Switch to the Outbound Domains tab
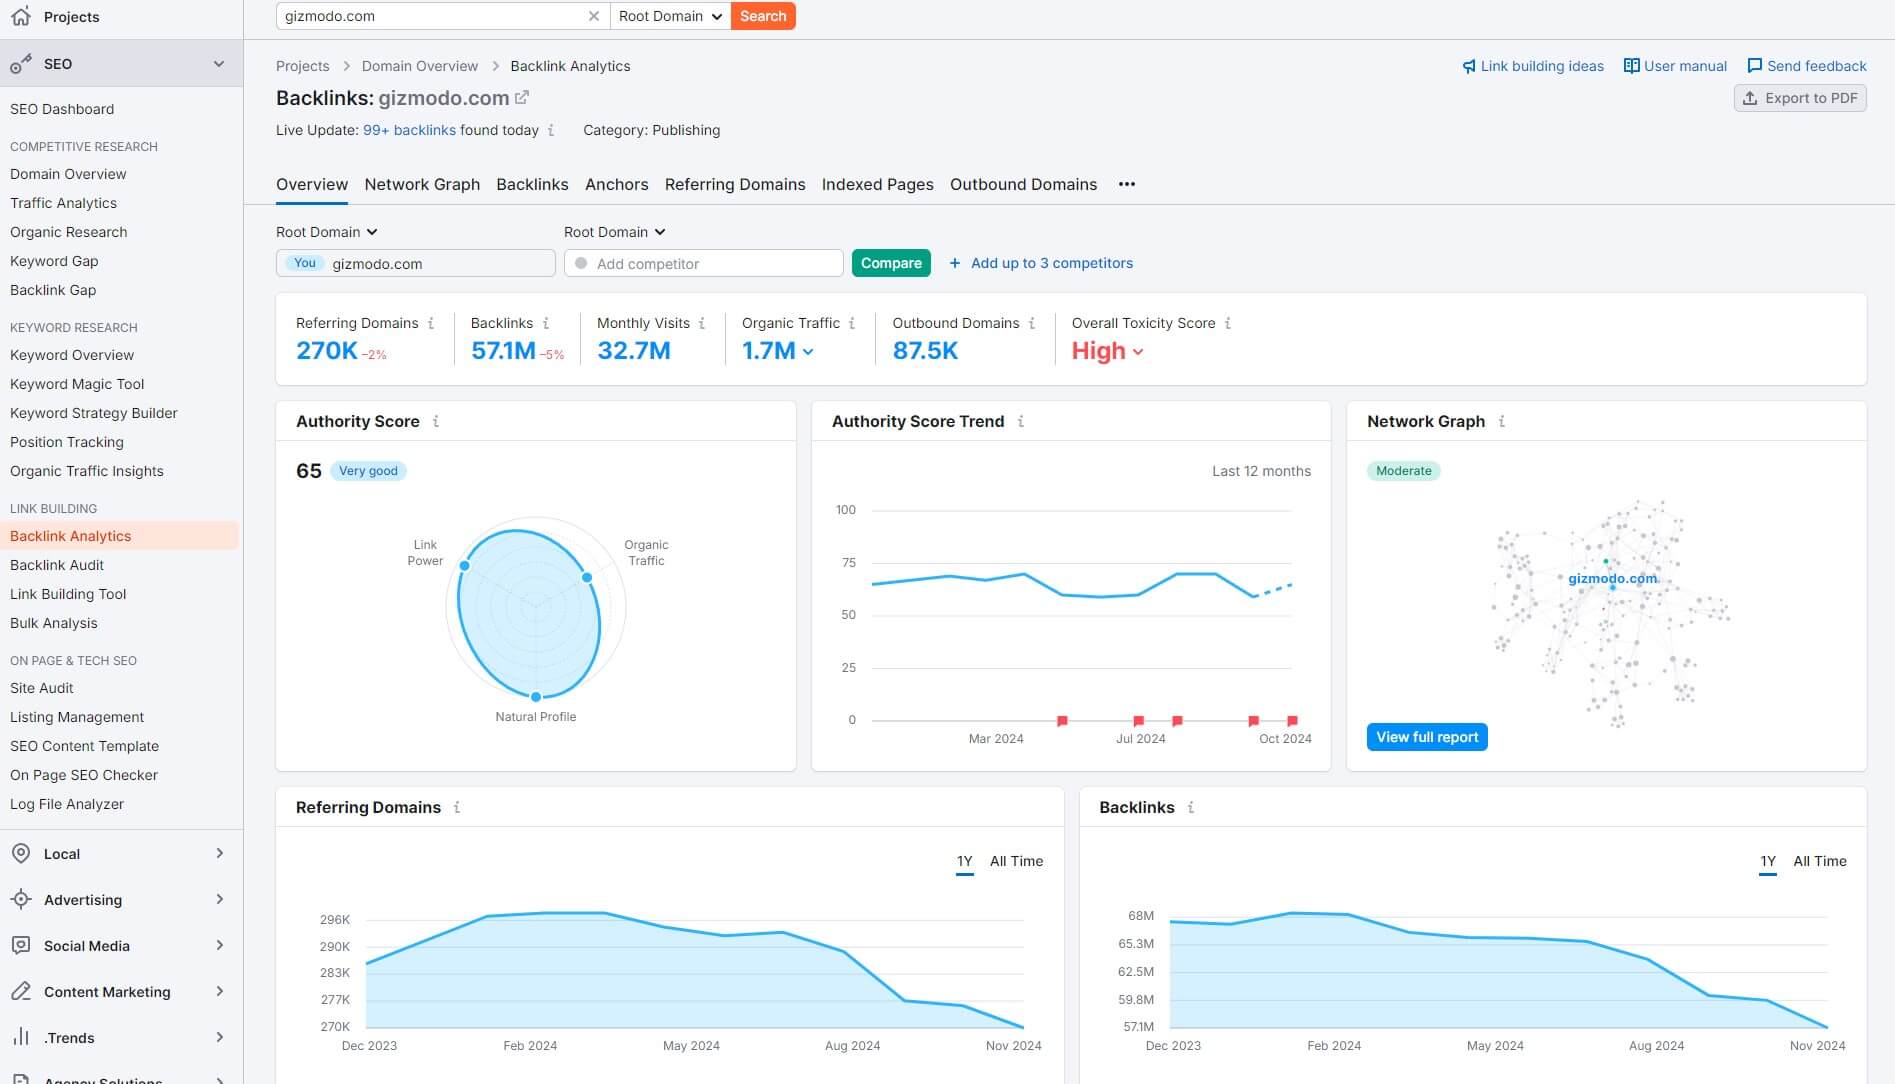 coord(1023,184)
